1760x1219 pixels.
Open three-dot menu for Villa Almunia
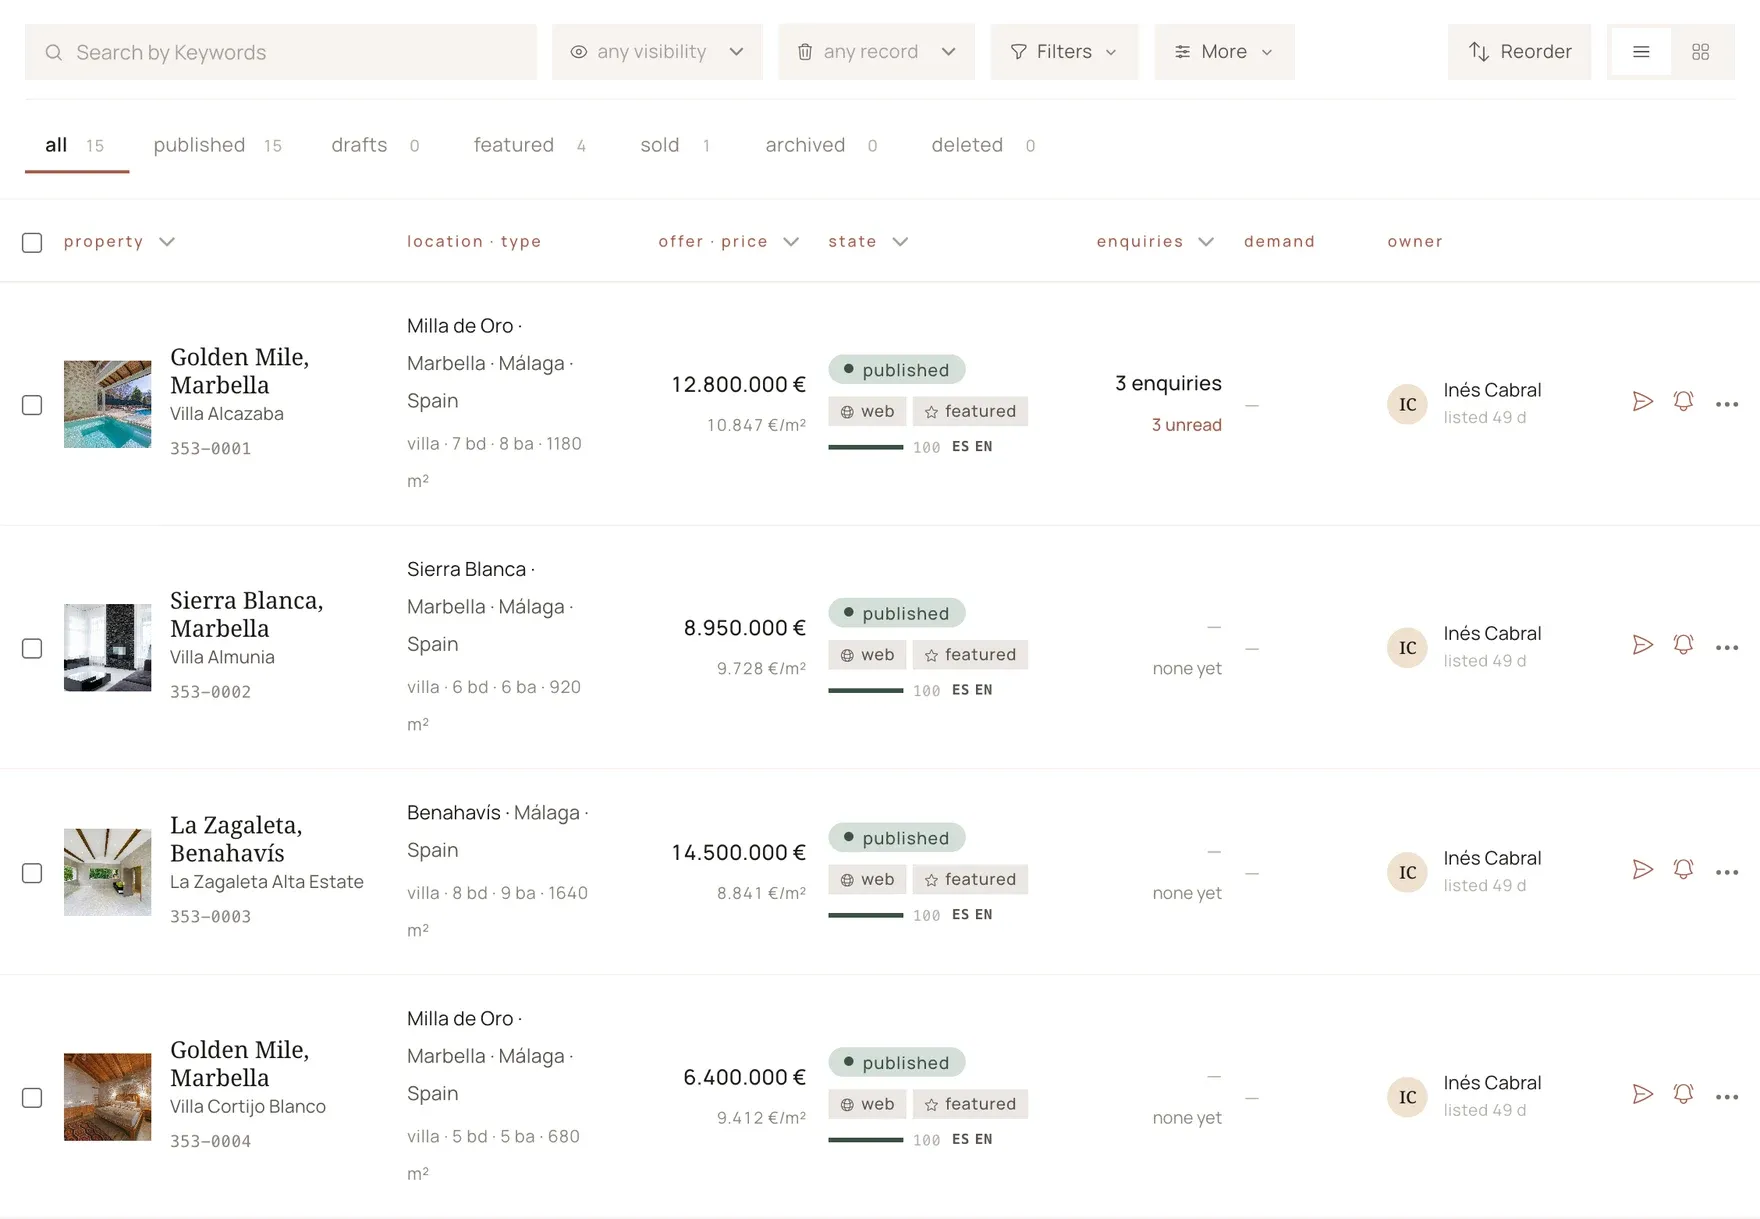click(x=1727, y=648)
